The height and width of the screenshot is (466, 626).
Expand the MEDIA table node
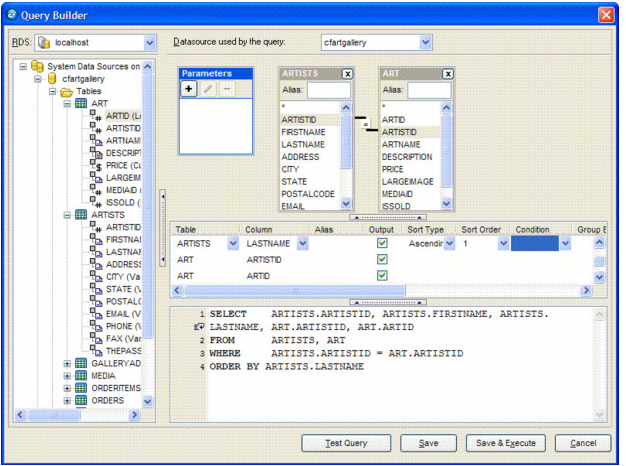[67, 375]
